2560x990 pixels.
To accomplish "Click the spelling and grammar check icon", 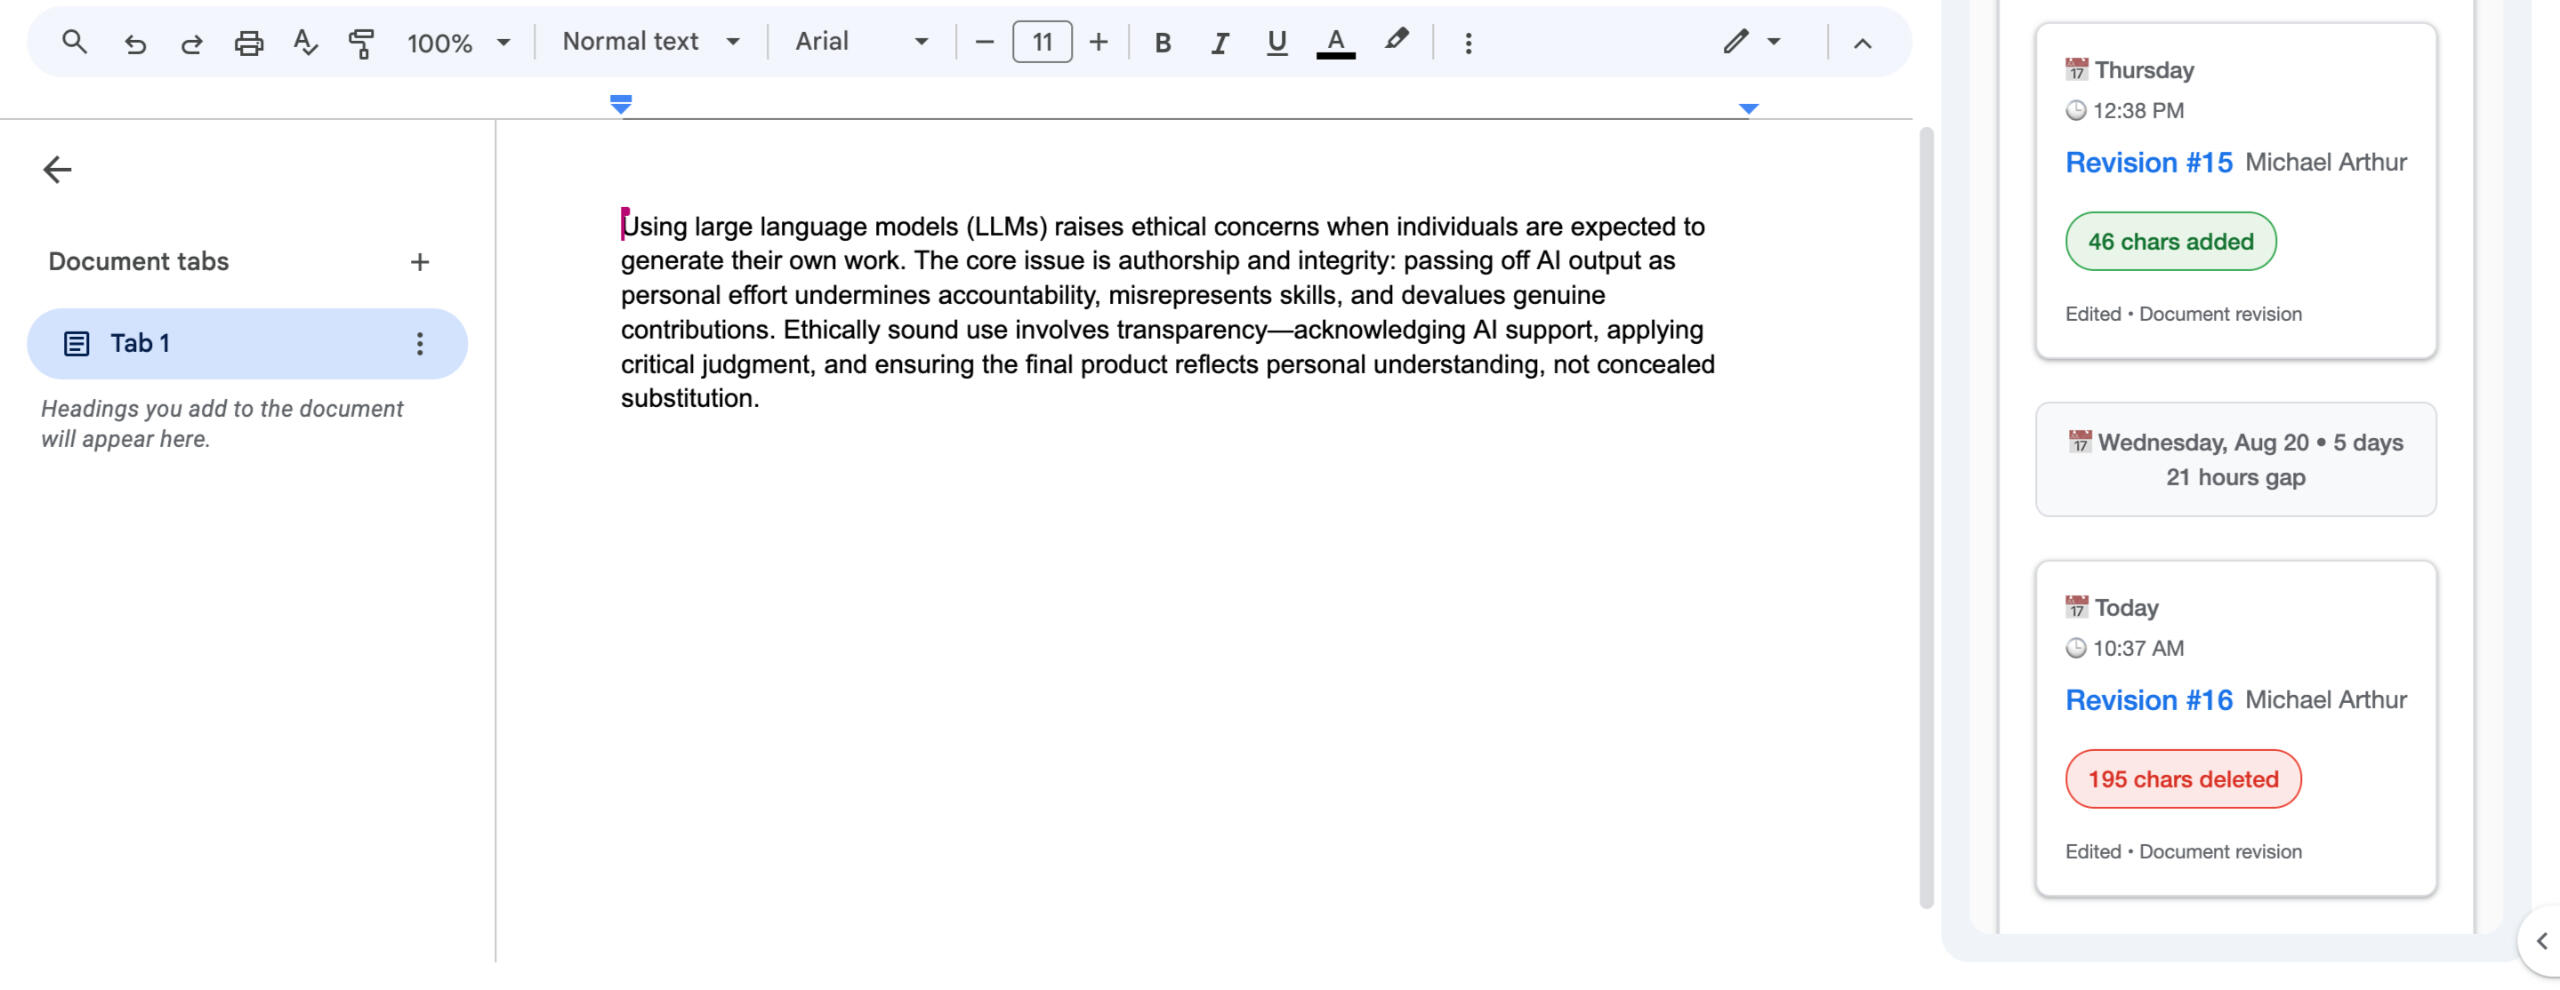I will click(305, 43).
